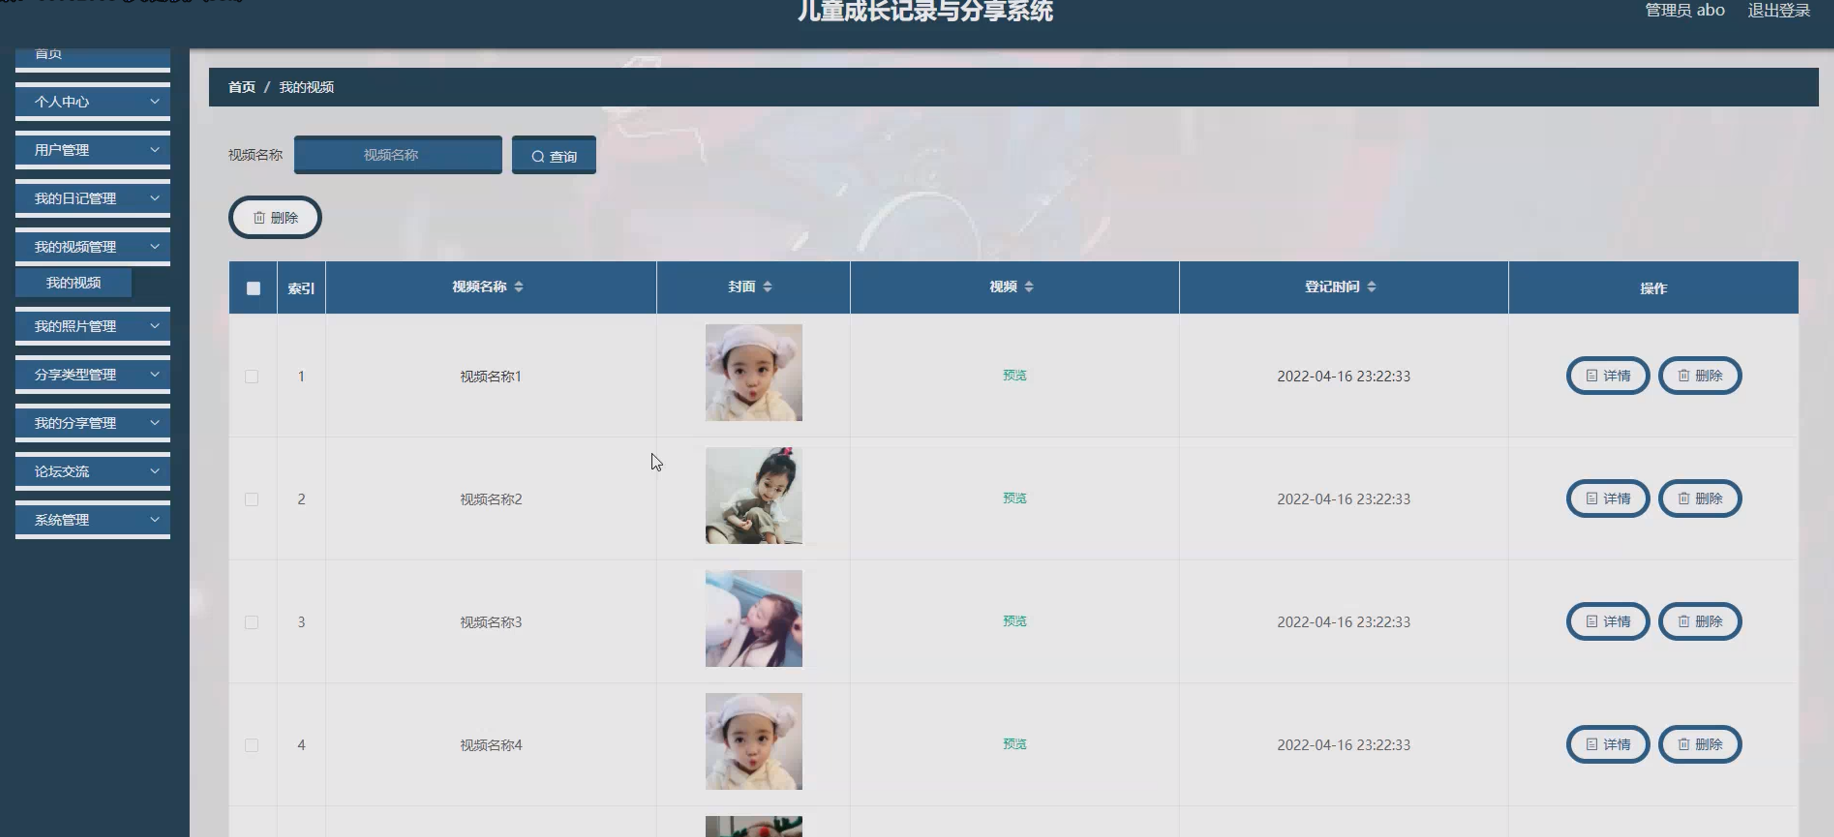The width and height of the screenshot is (1834, 837).
Task: Check the checkbox for row 3
Action: (252, 623)
